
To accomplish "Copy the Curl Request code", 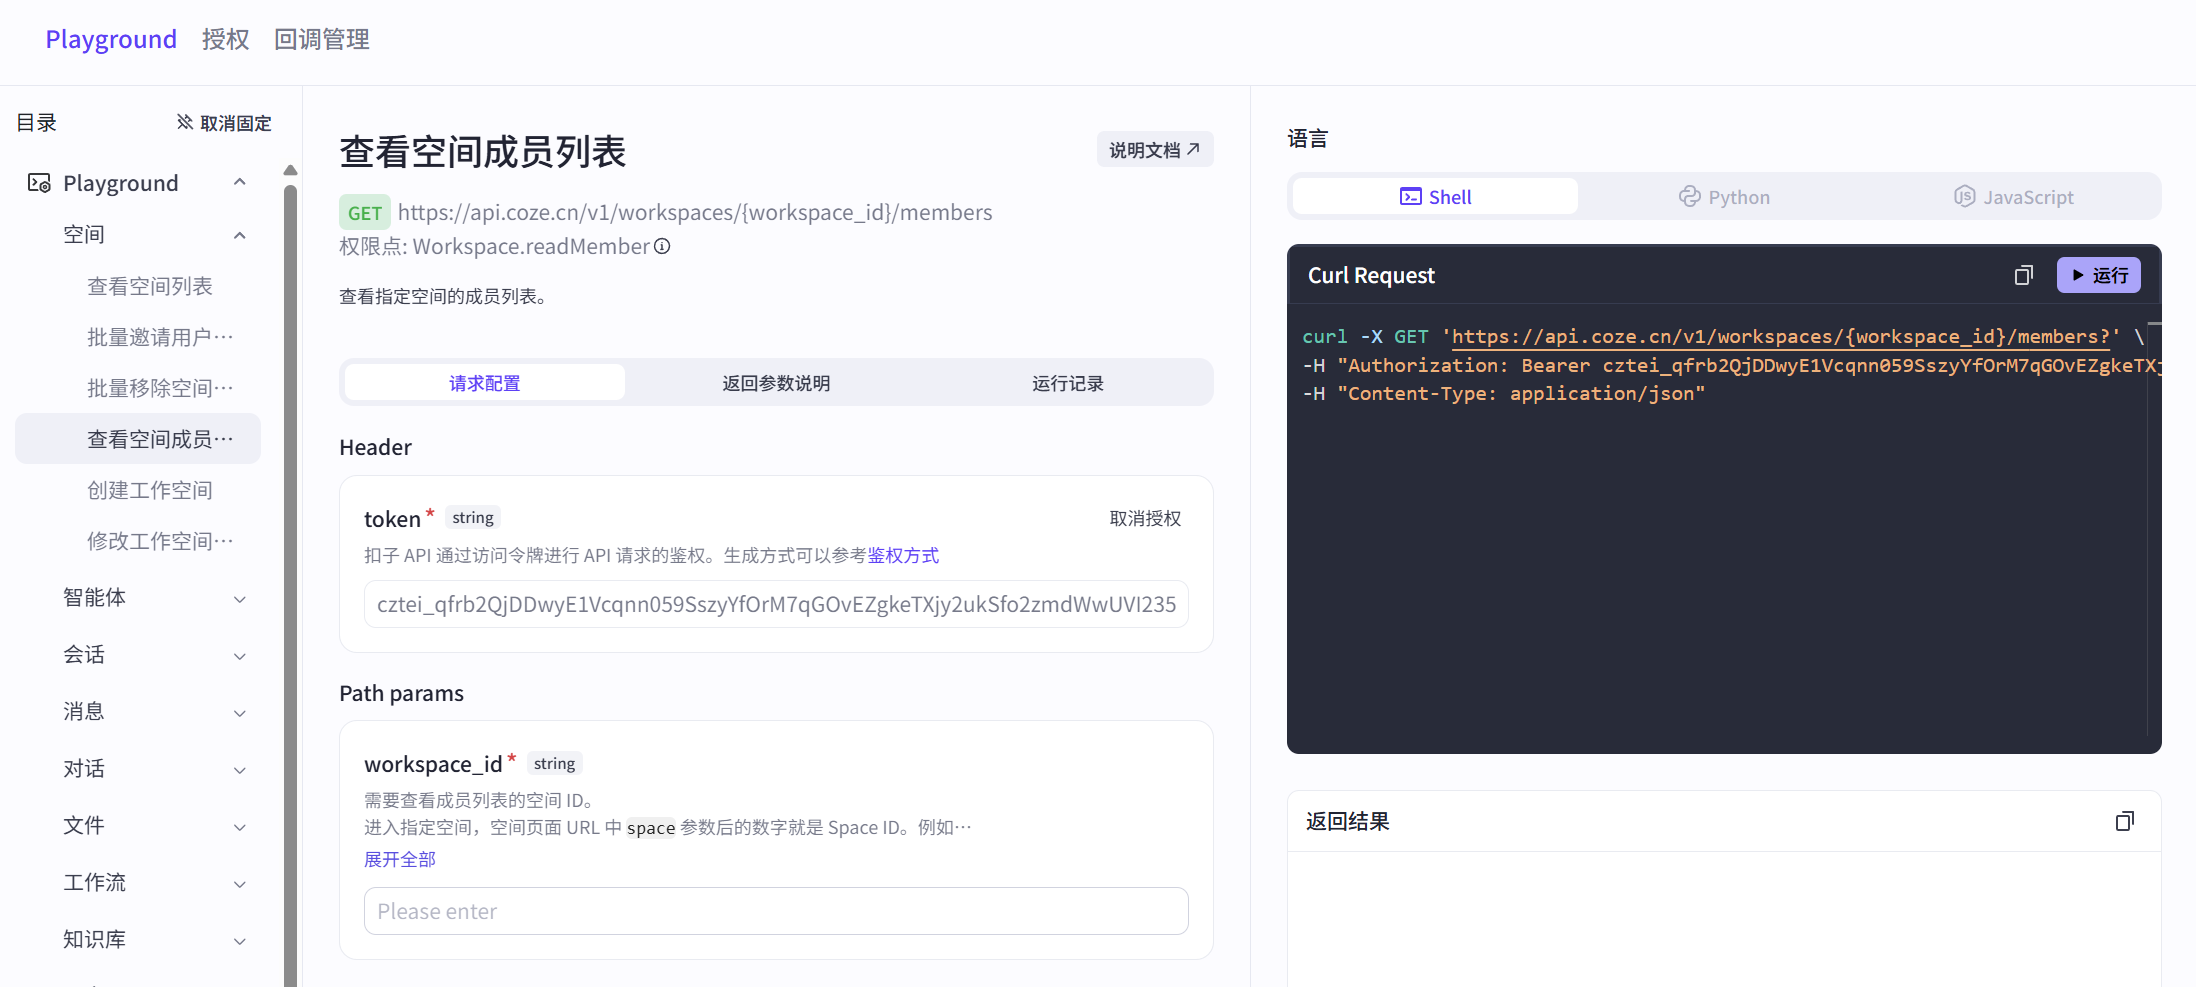I will (2023, 274).
